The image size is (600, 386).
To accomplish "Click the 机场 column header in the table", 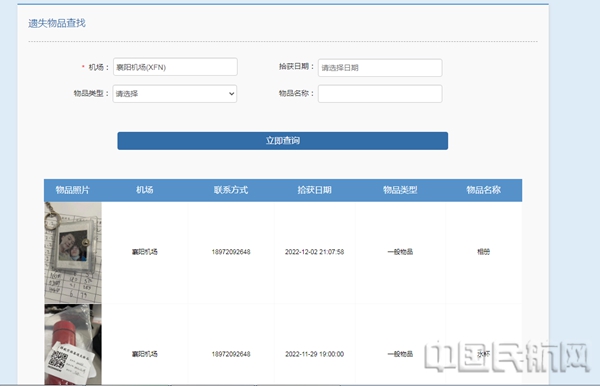I will click(145, 190).
